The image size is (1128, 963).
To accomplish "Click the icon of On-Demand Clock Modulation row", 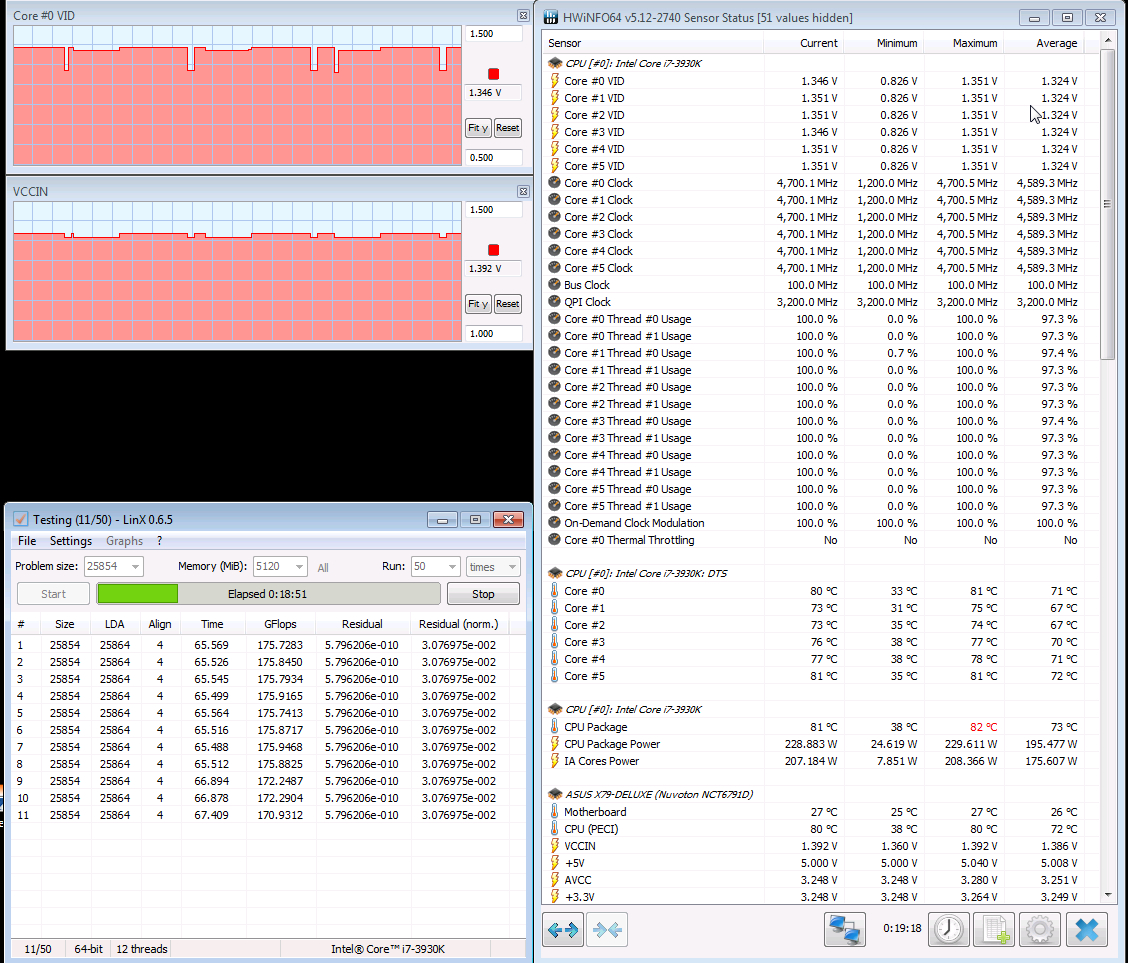I will pos(555,523).
